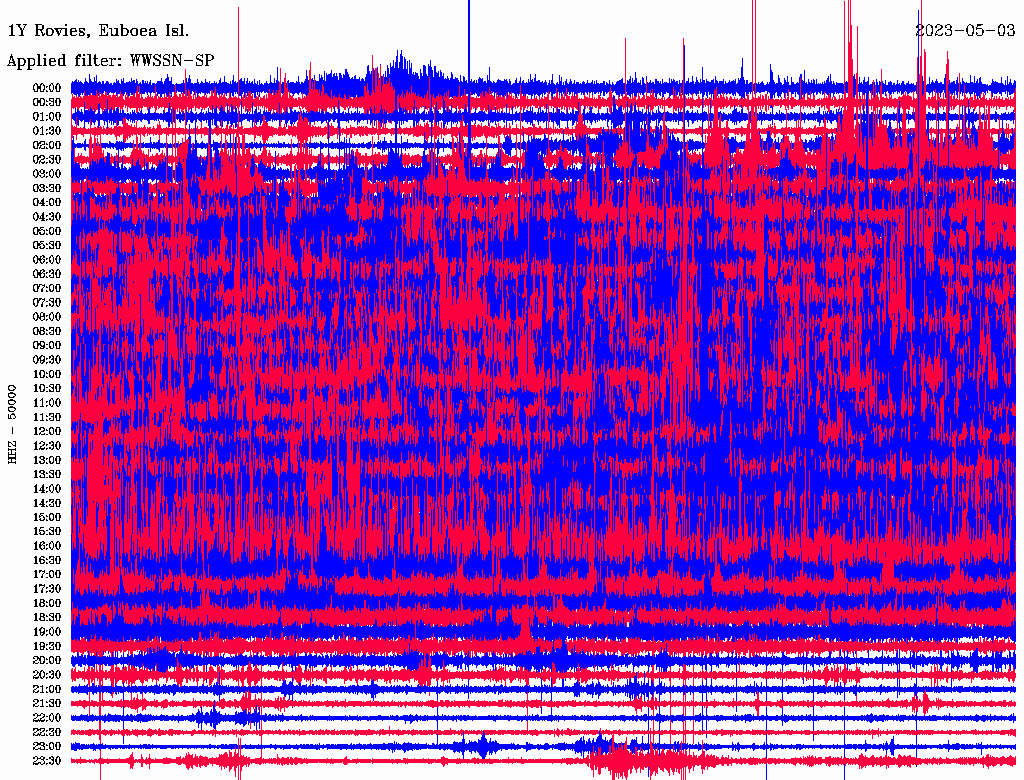
Task: Click the 07:30 time marker
Action: coord(47,302)
